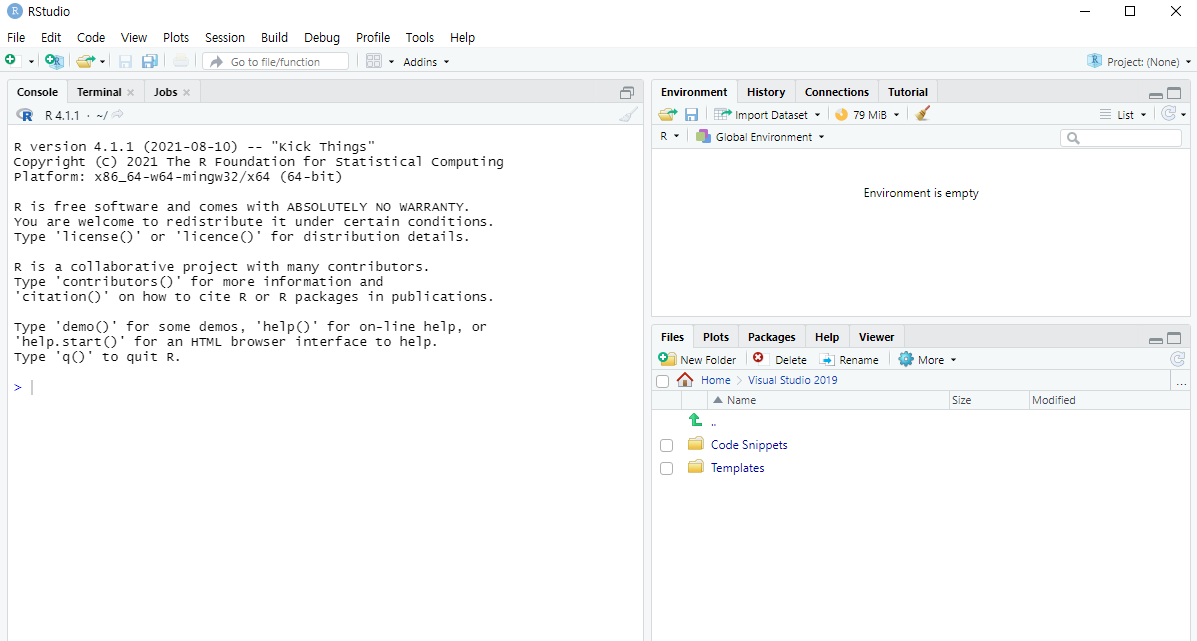1197x641 pixels.
Task: Open the Profile menu
Action: pyautogui.click(x=373, y=37)
